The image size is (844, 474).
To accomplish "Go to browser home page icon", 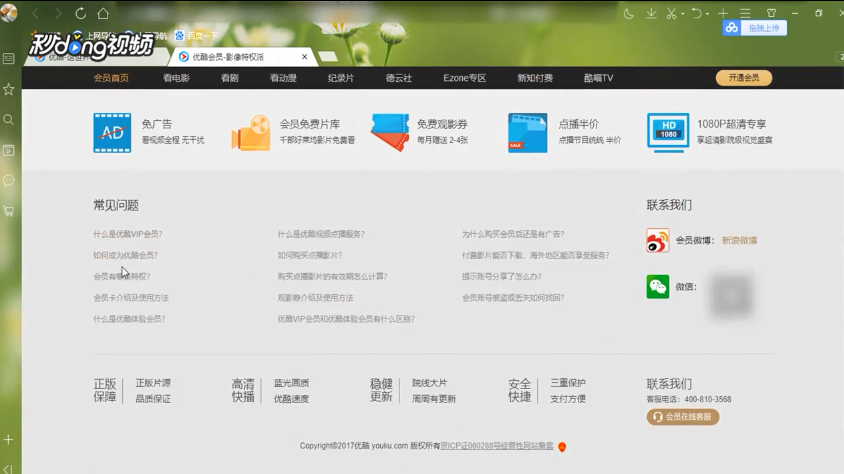I will coord(103,13).
